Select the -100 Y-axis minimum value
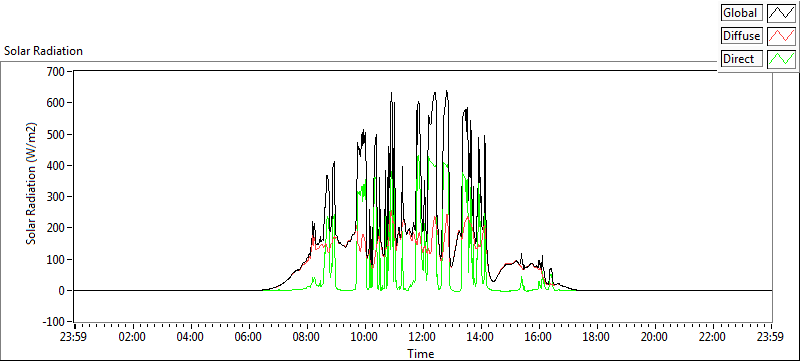Viewport: 800px width, 361px height. (x=53, y=322)
